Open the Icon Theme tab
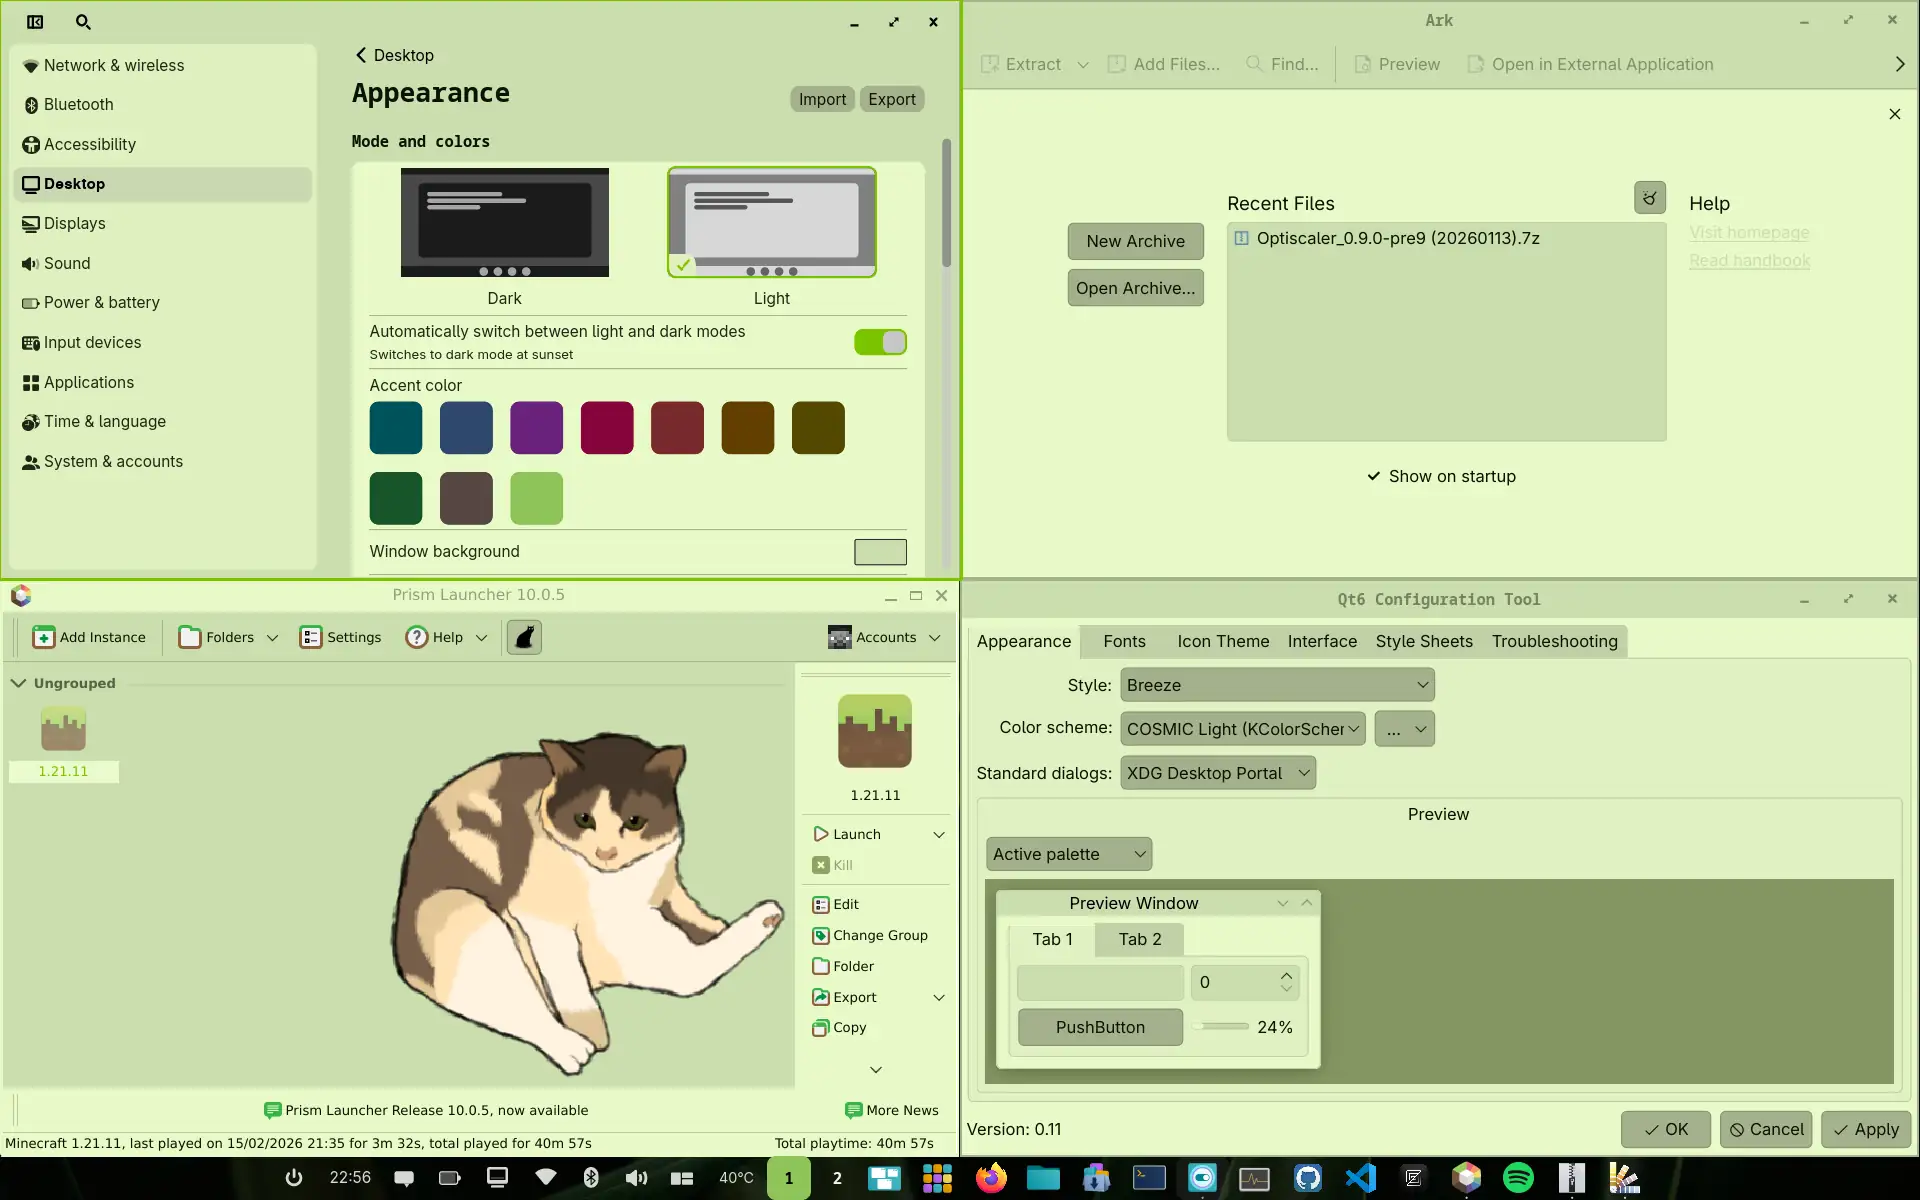The width and height of the screenshot is (1920, 1200). pos(1222,641)
